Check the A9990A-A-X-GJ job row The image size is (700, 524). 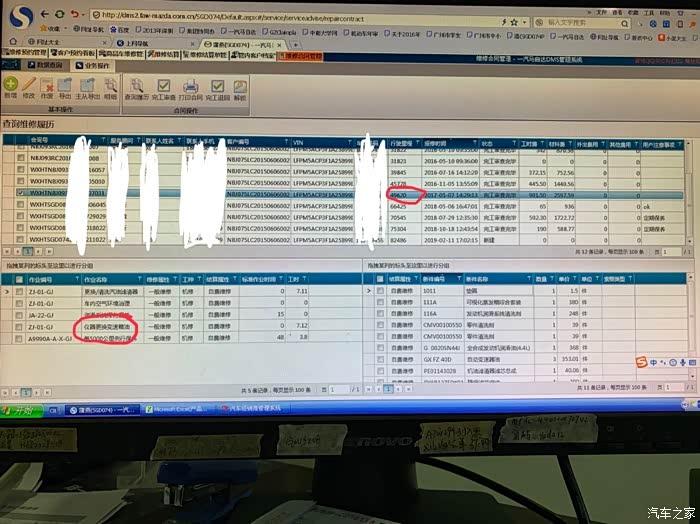coord(19,339)
